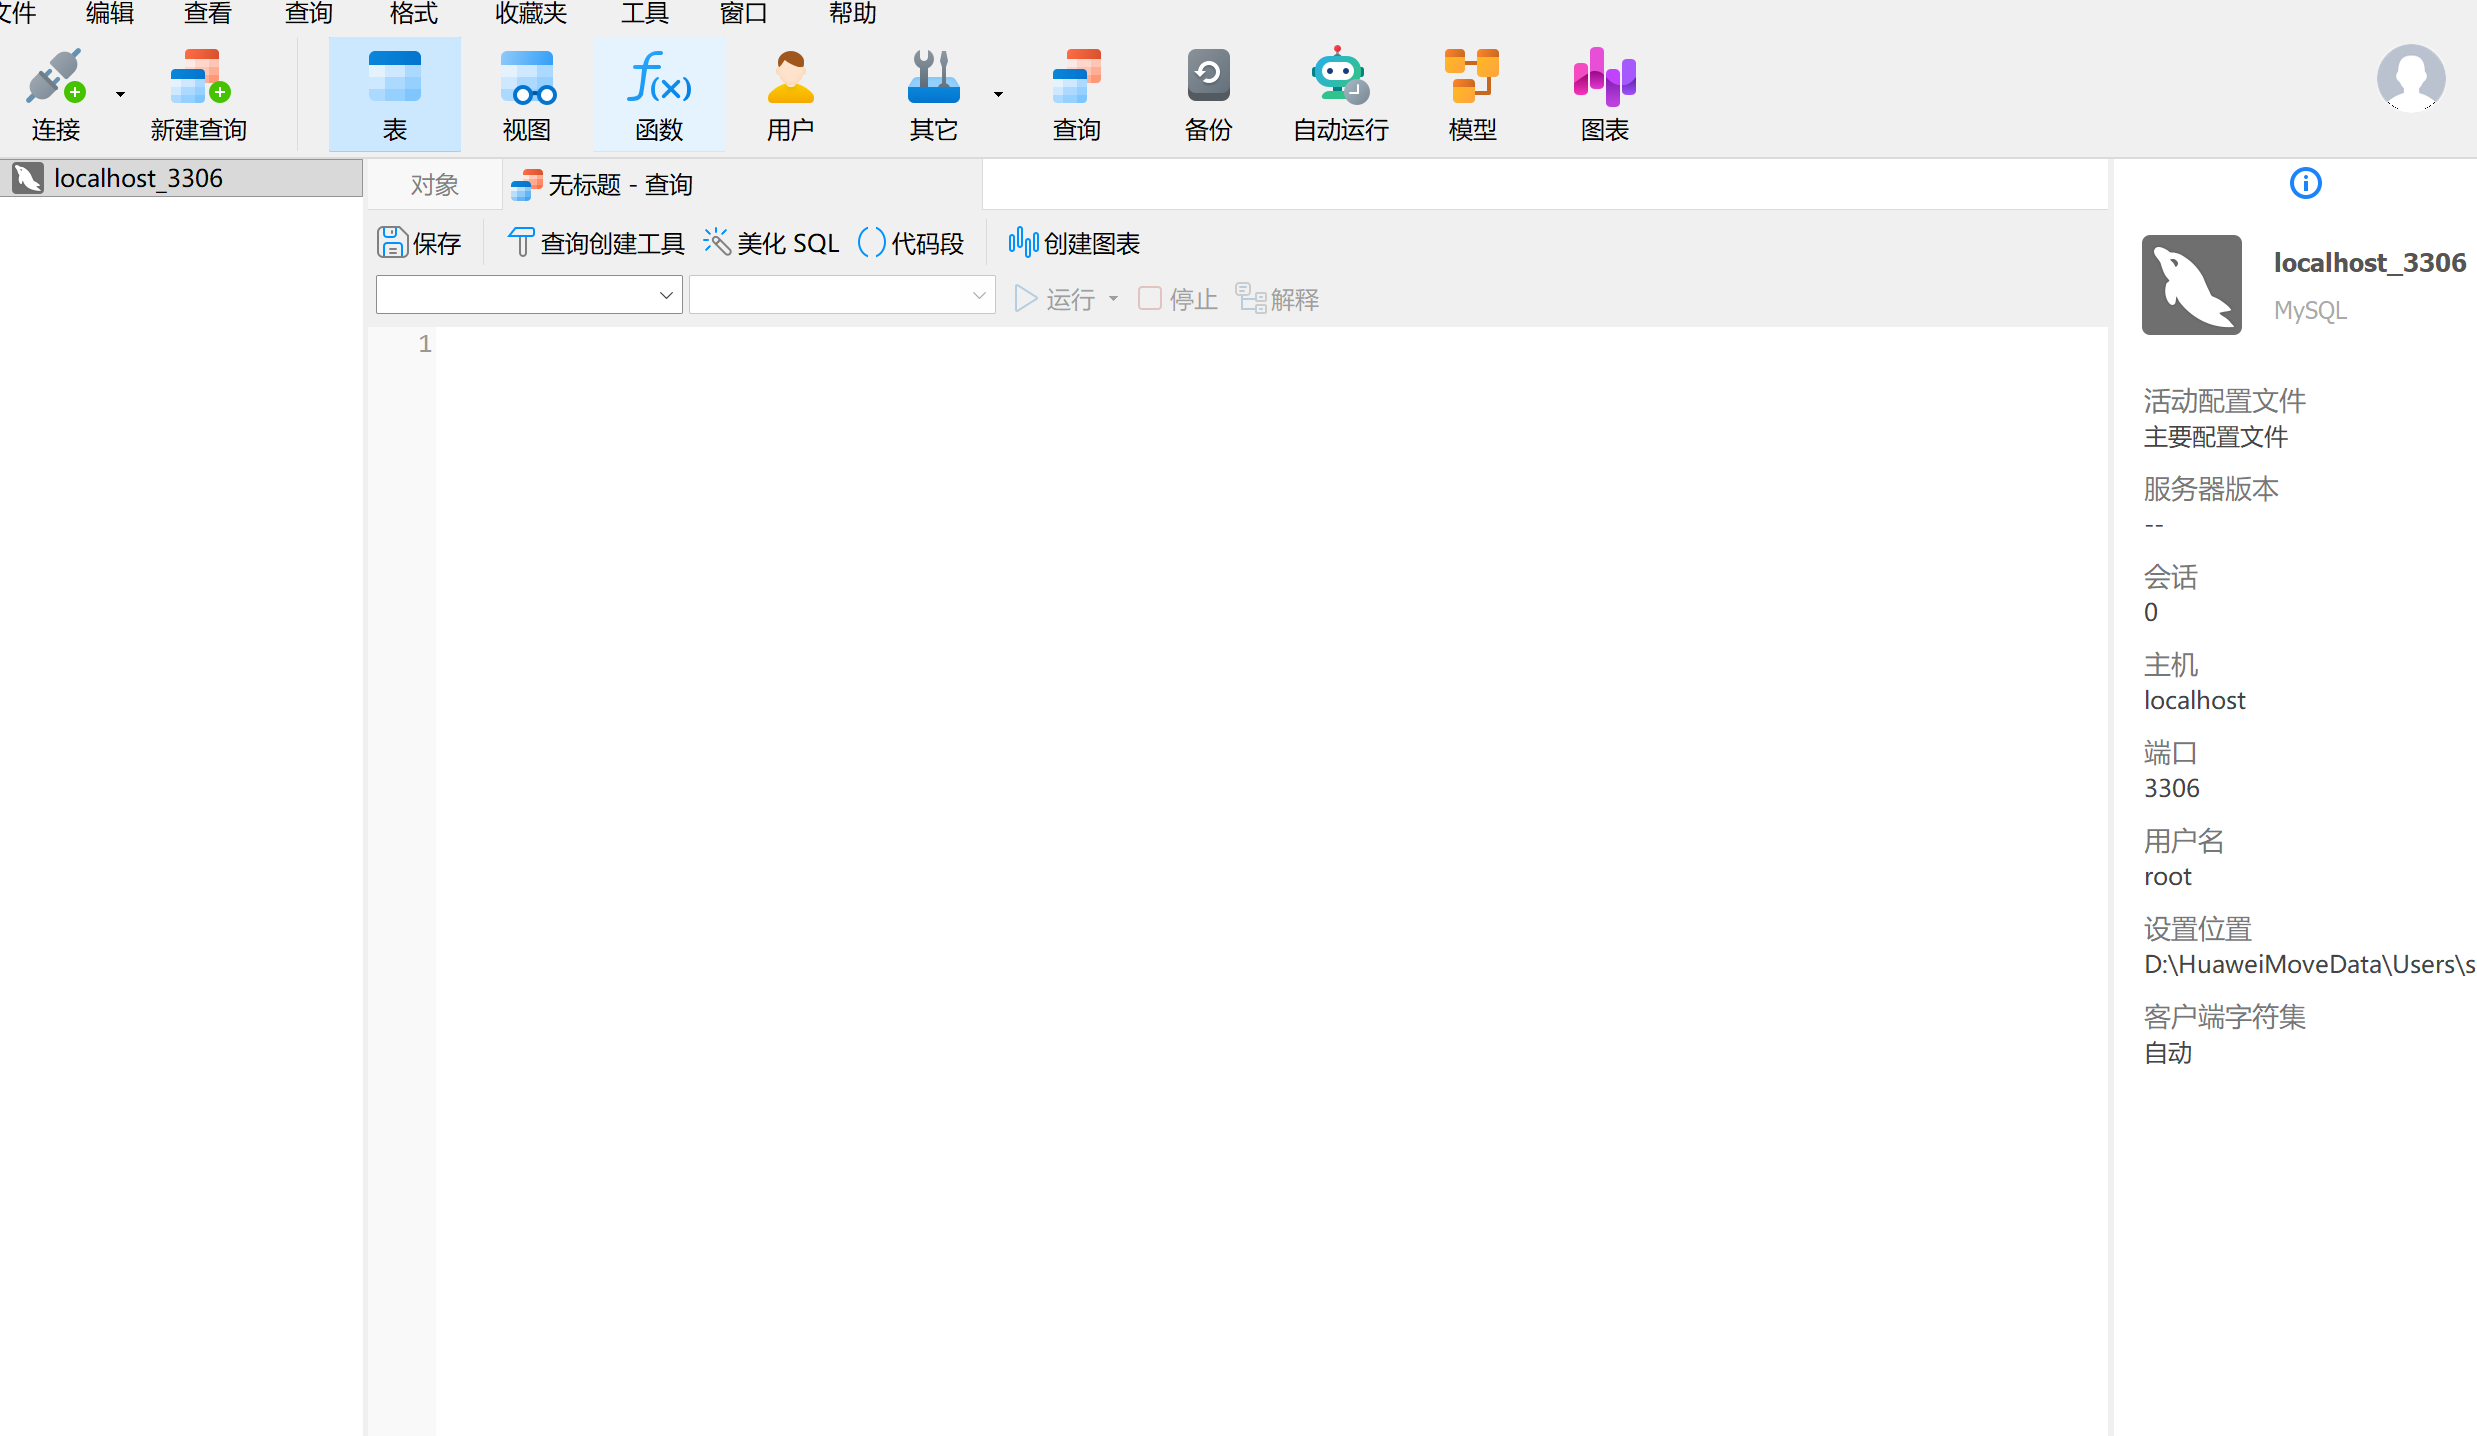Open the Favorites (收藏夹) menu
Image resolution: width=2477 pixels, height=1436 pixels.
[531, 14]
